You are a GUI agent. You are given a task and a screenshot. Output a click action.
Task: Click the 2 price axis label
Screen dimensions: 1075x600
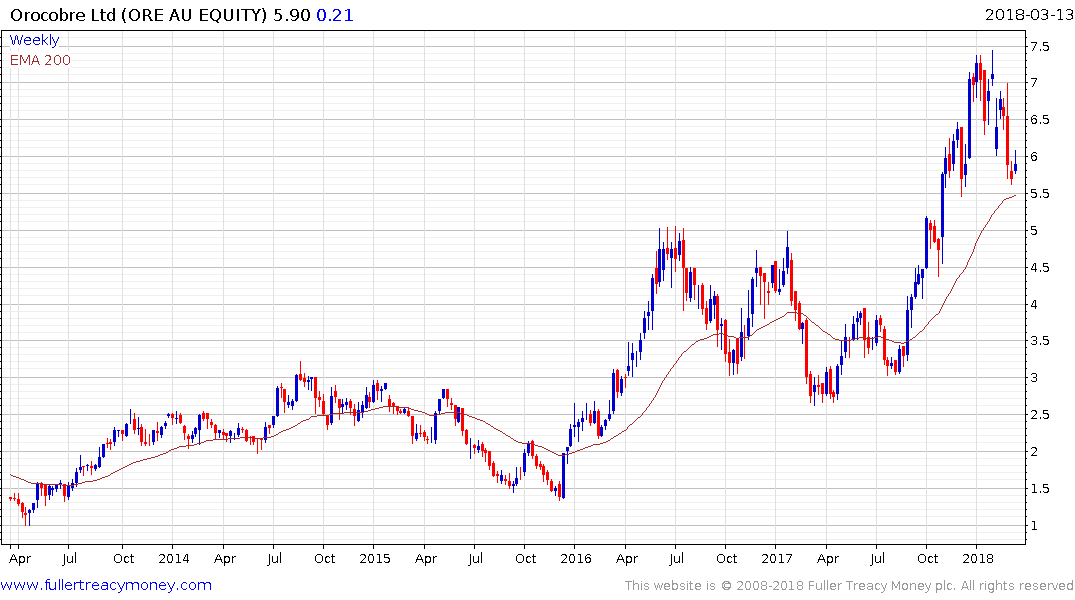1034,452
